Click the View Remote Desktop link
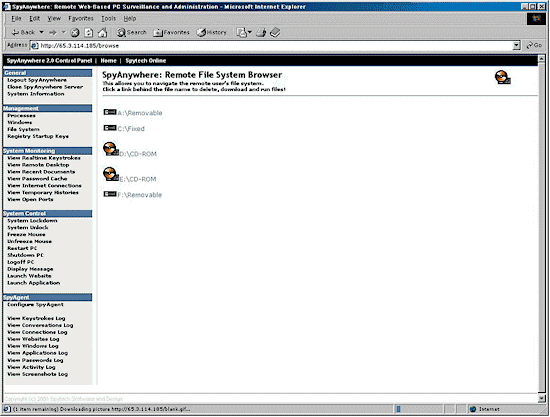Screen dimensions: 550x417 [x=38, y=165]
